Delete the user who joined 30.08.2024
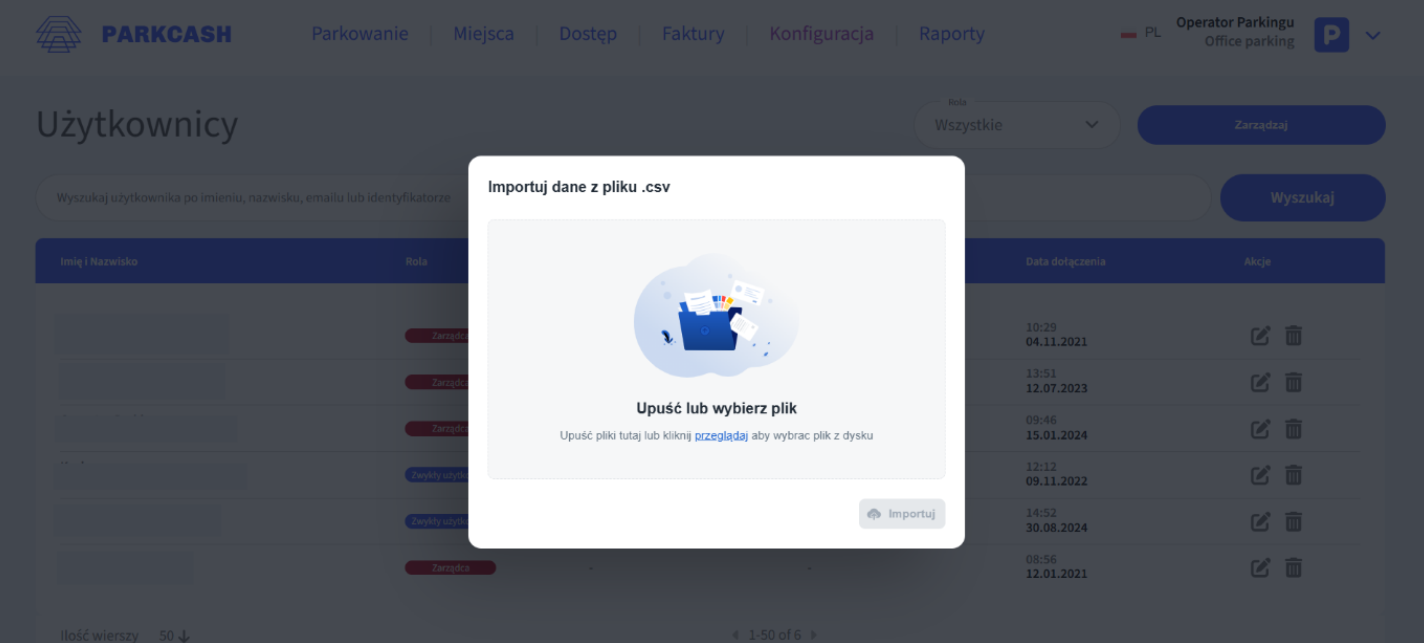The width and height of the screenshot is (1424, 643). [x=1293, y=521]
